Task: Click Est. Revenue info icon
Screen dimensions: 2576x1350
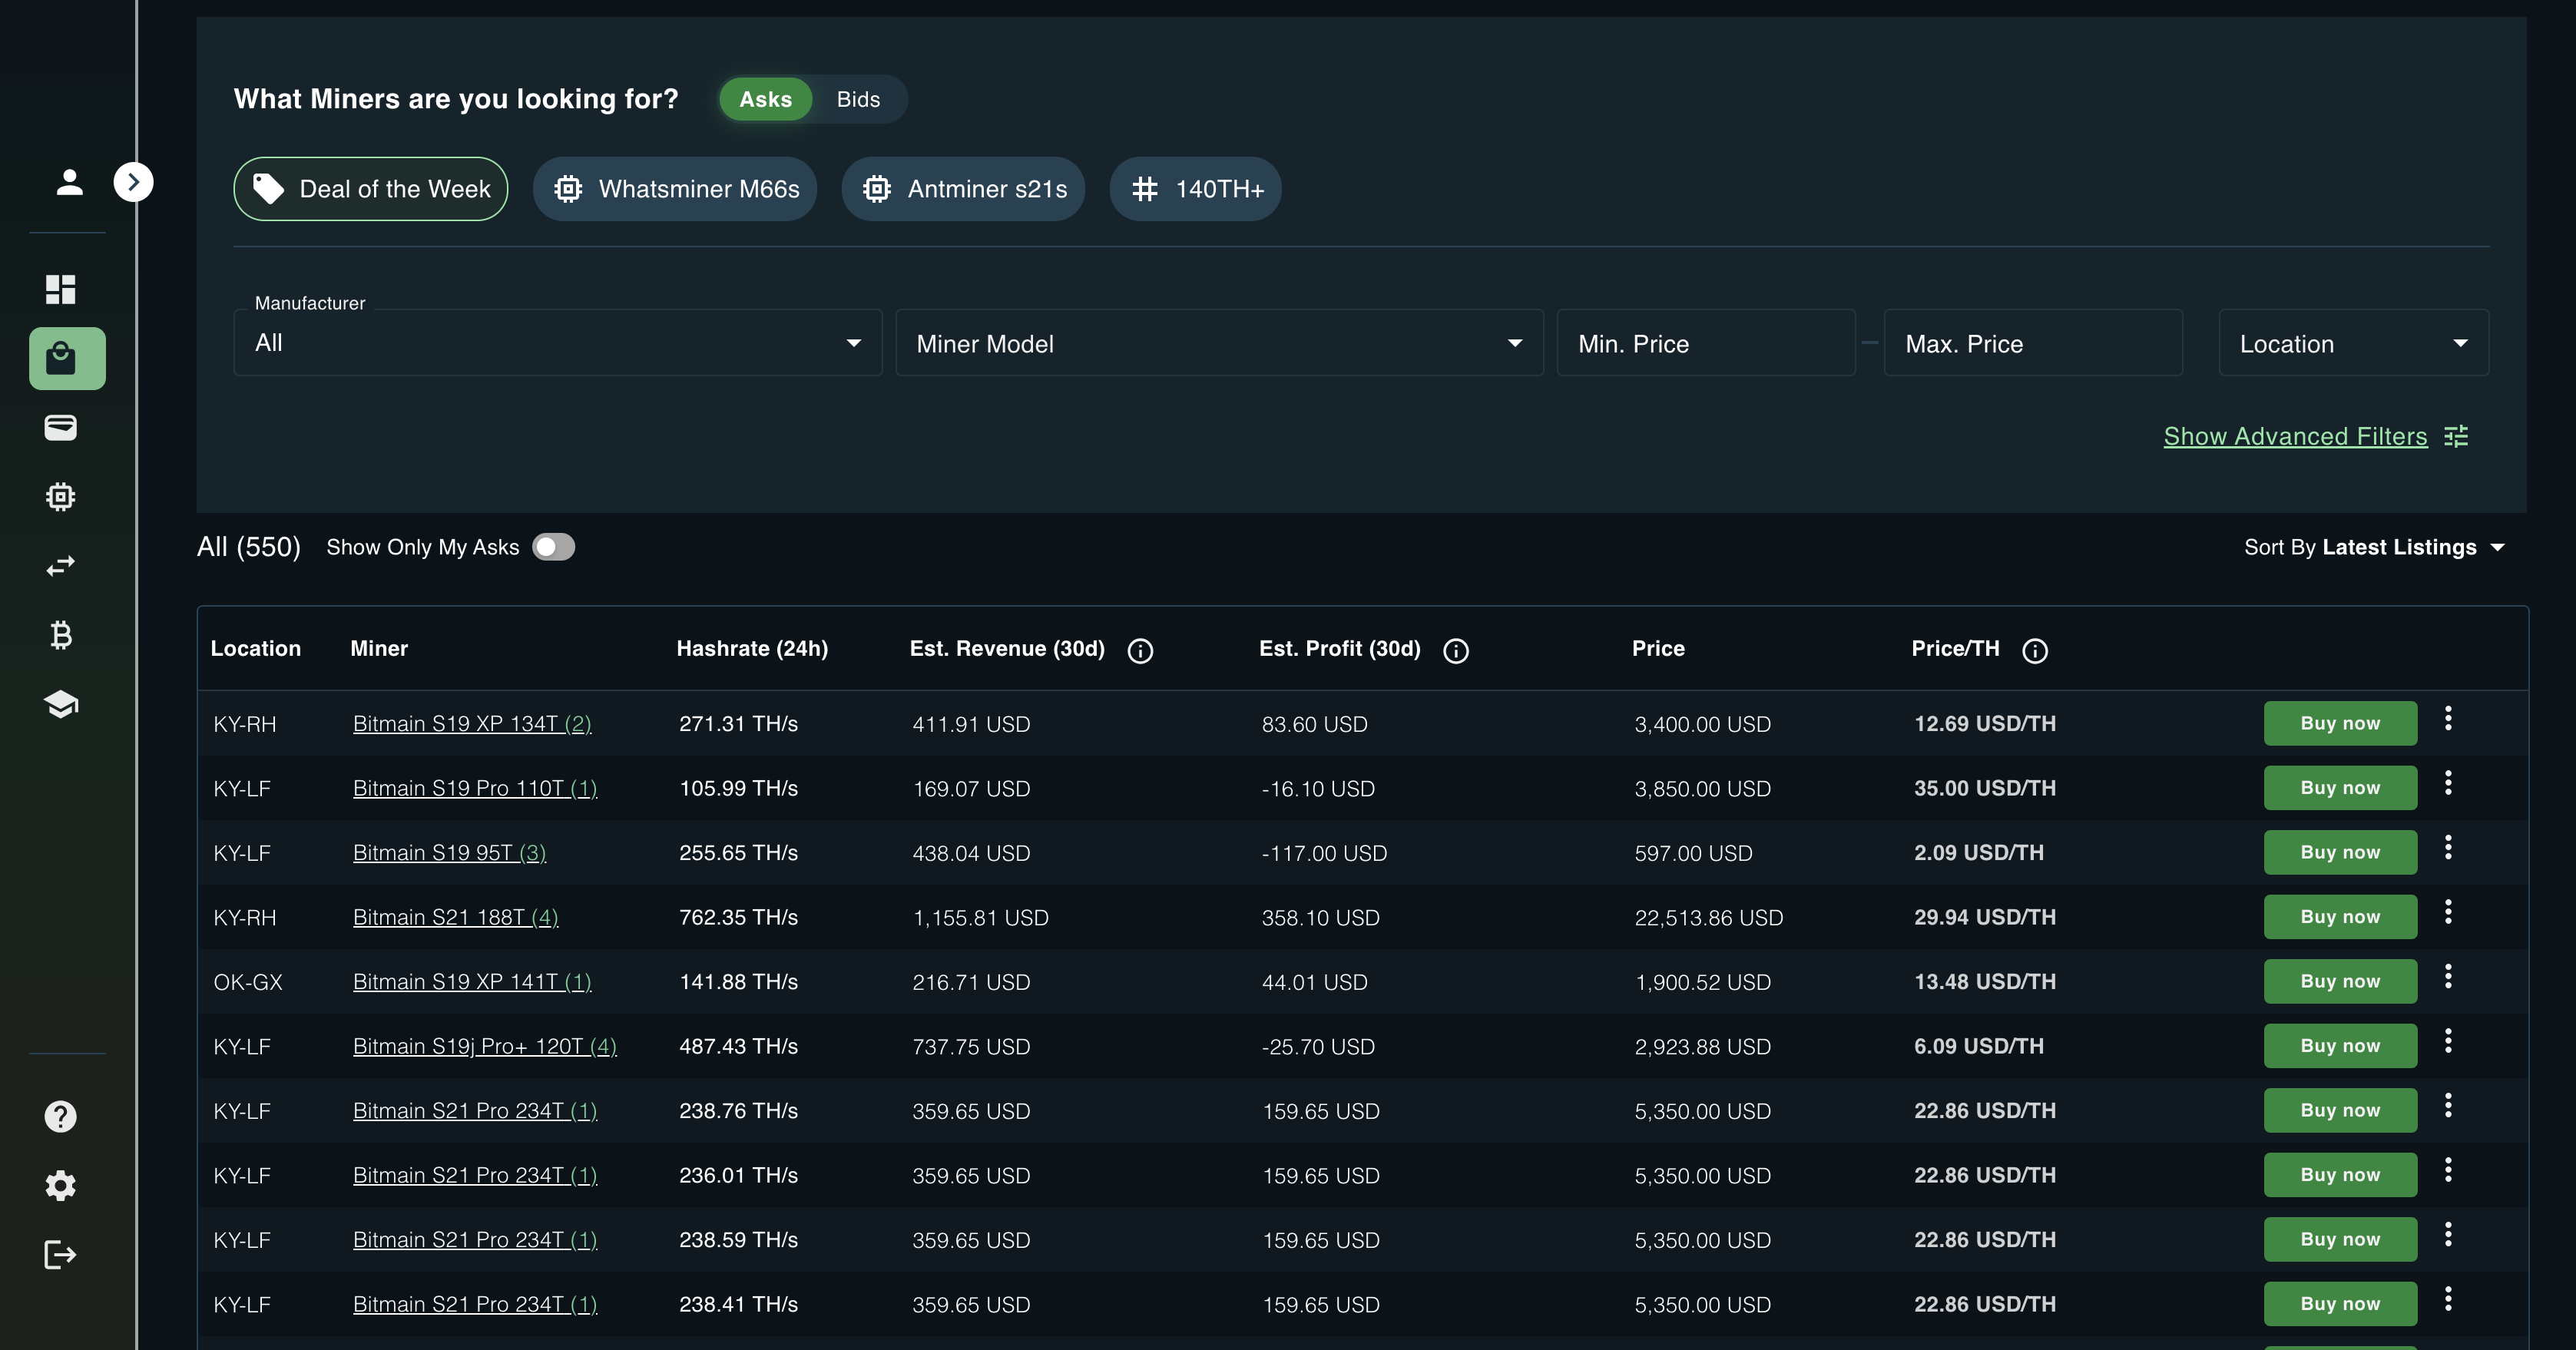Action: coord(1140,651)
